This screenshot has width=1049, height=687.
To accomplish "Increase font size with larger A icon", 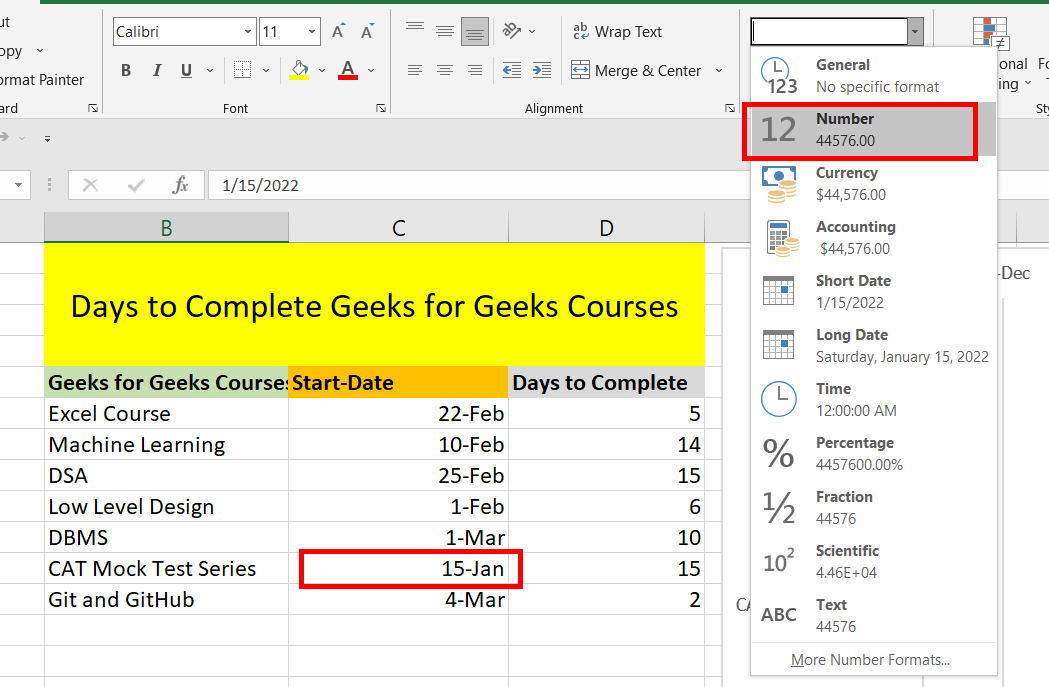I will 339,31.
